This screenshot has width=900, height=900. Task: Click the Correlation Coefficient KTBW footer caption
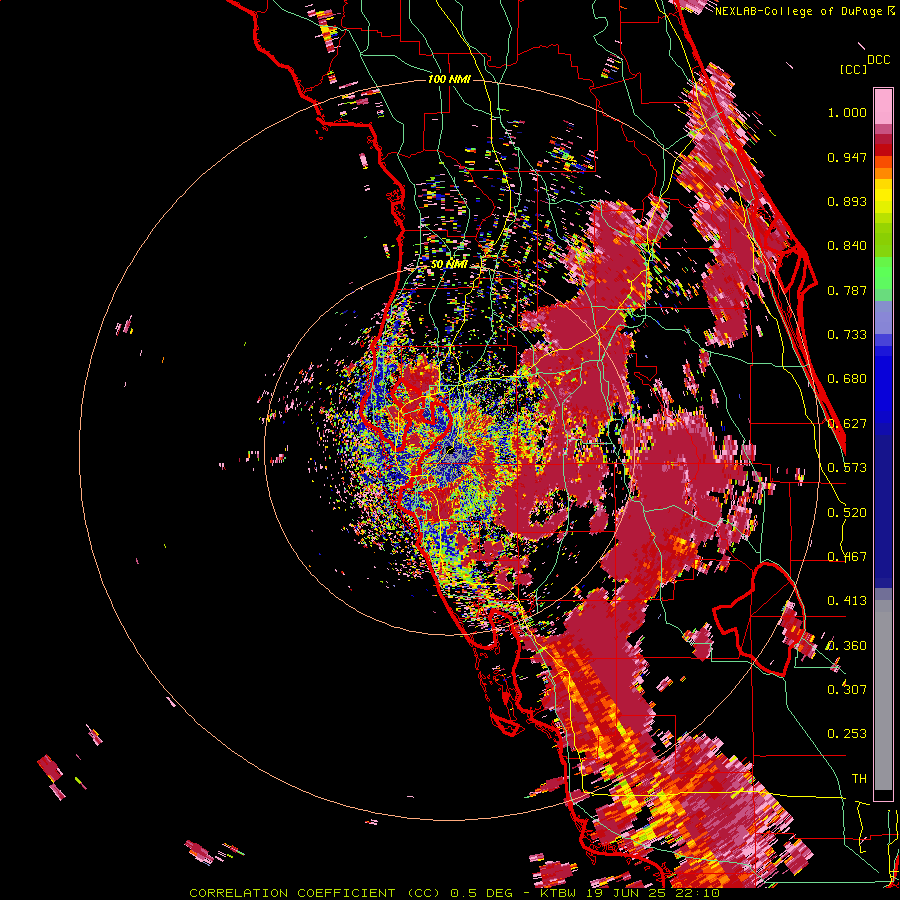[455, 893]
